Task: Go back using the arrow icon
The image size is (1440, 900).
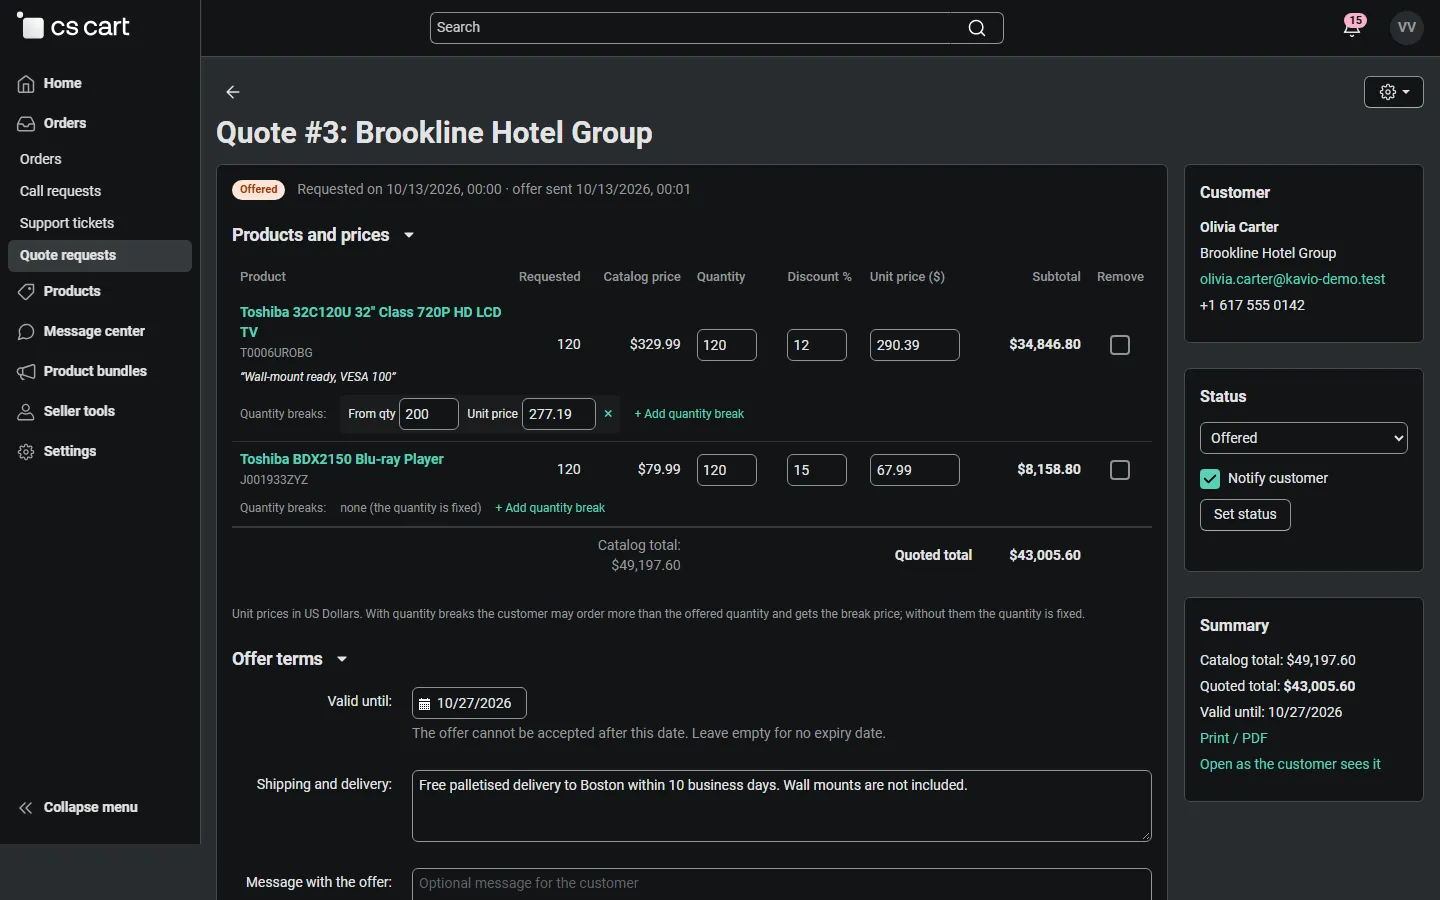Action: coord(233,92)
